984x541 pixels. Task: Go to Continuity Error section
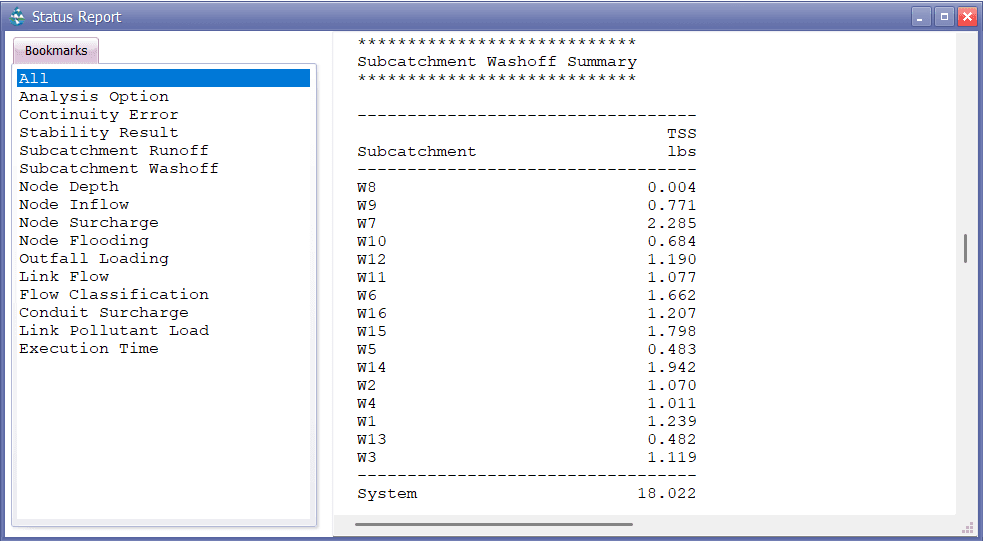(x=98, y=115)
